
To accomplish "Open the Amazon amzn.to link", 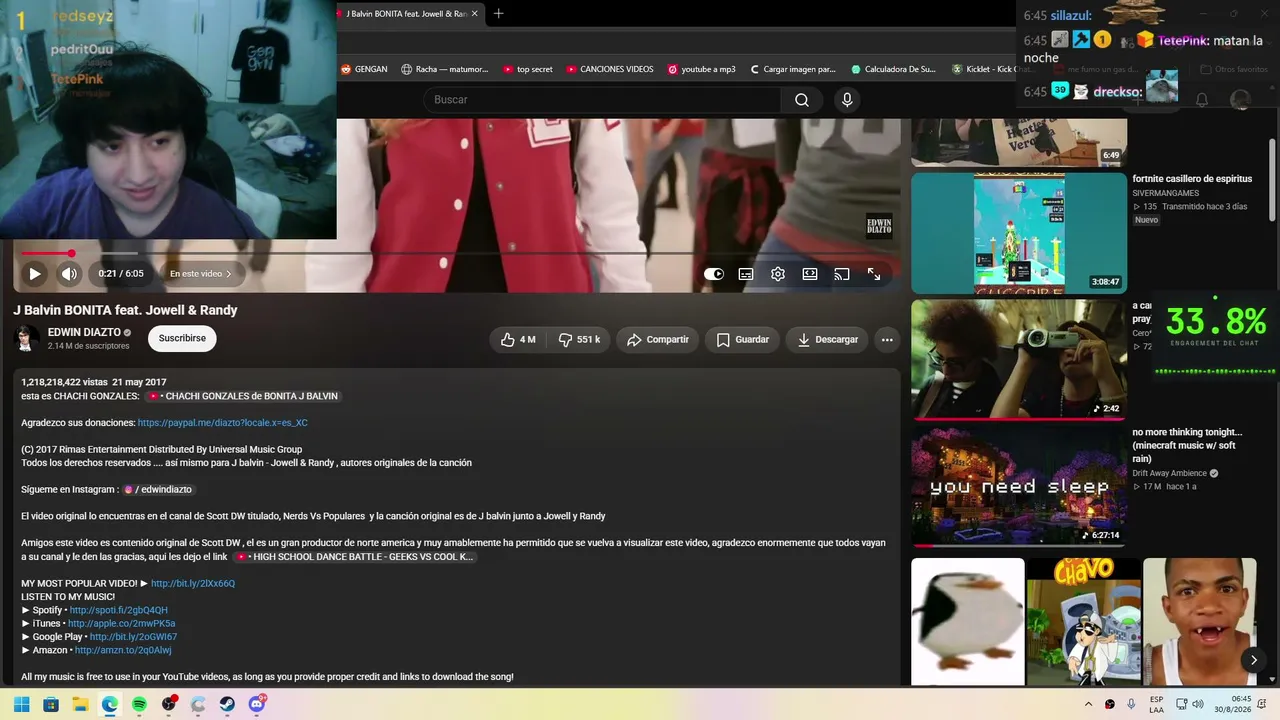I will [123, 651].
